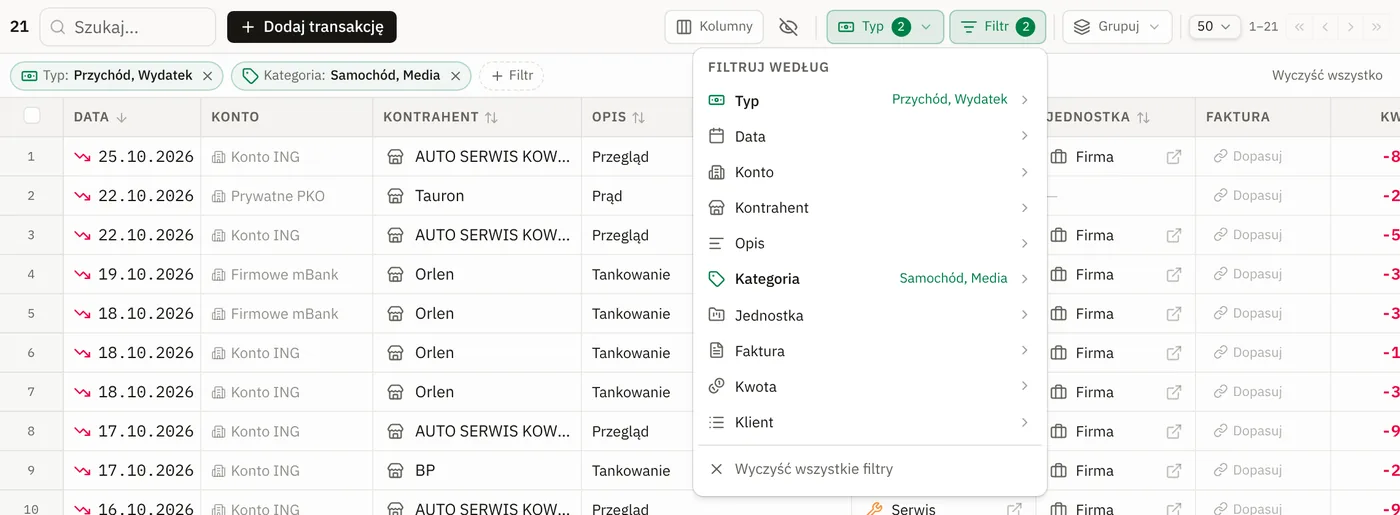Open the 50 rows-per-page dropdown

1215,27
